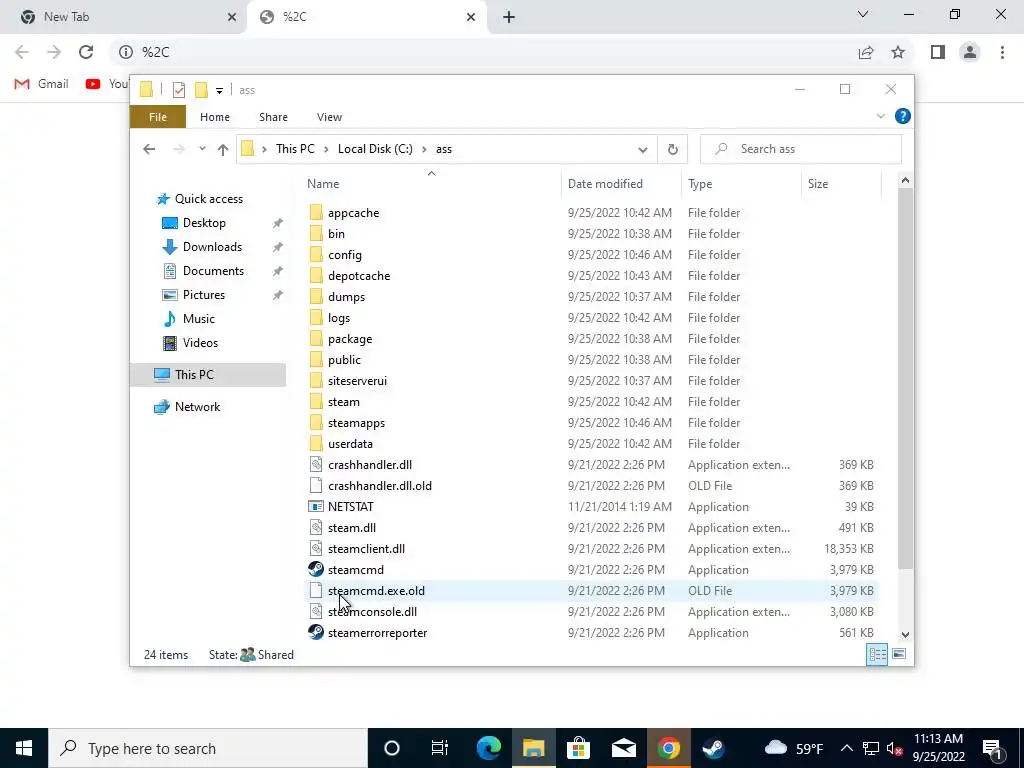This screenshot has width=1024, height=768.
Task: Go up one folder level arrow
Action: 223,150
